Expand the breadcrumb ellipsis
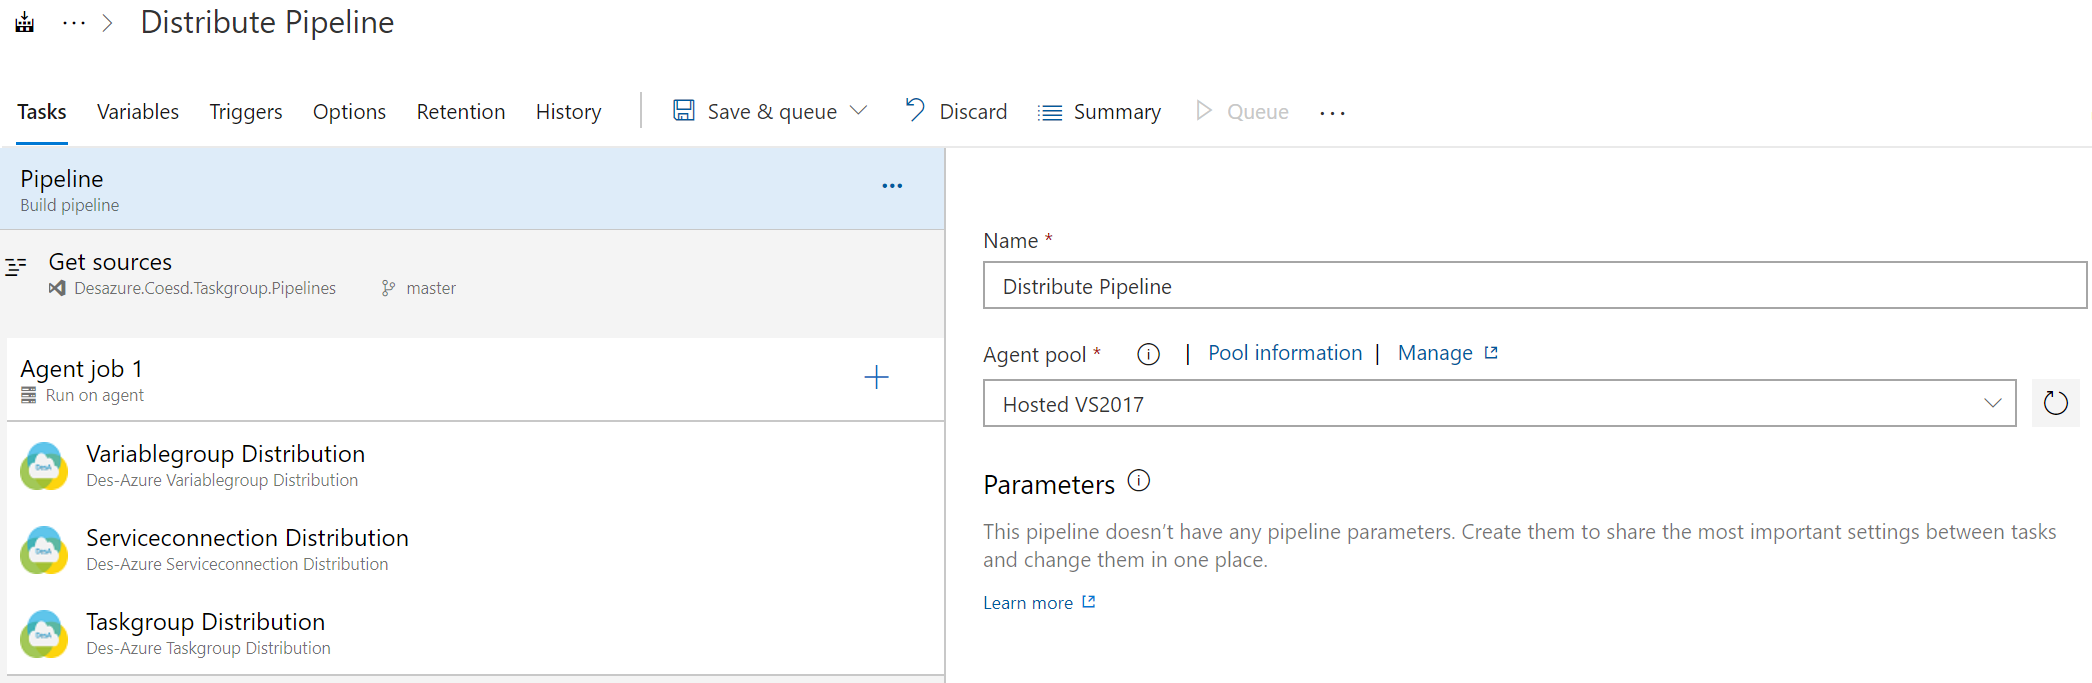 coord(74,22)
